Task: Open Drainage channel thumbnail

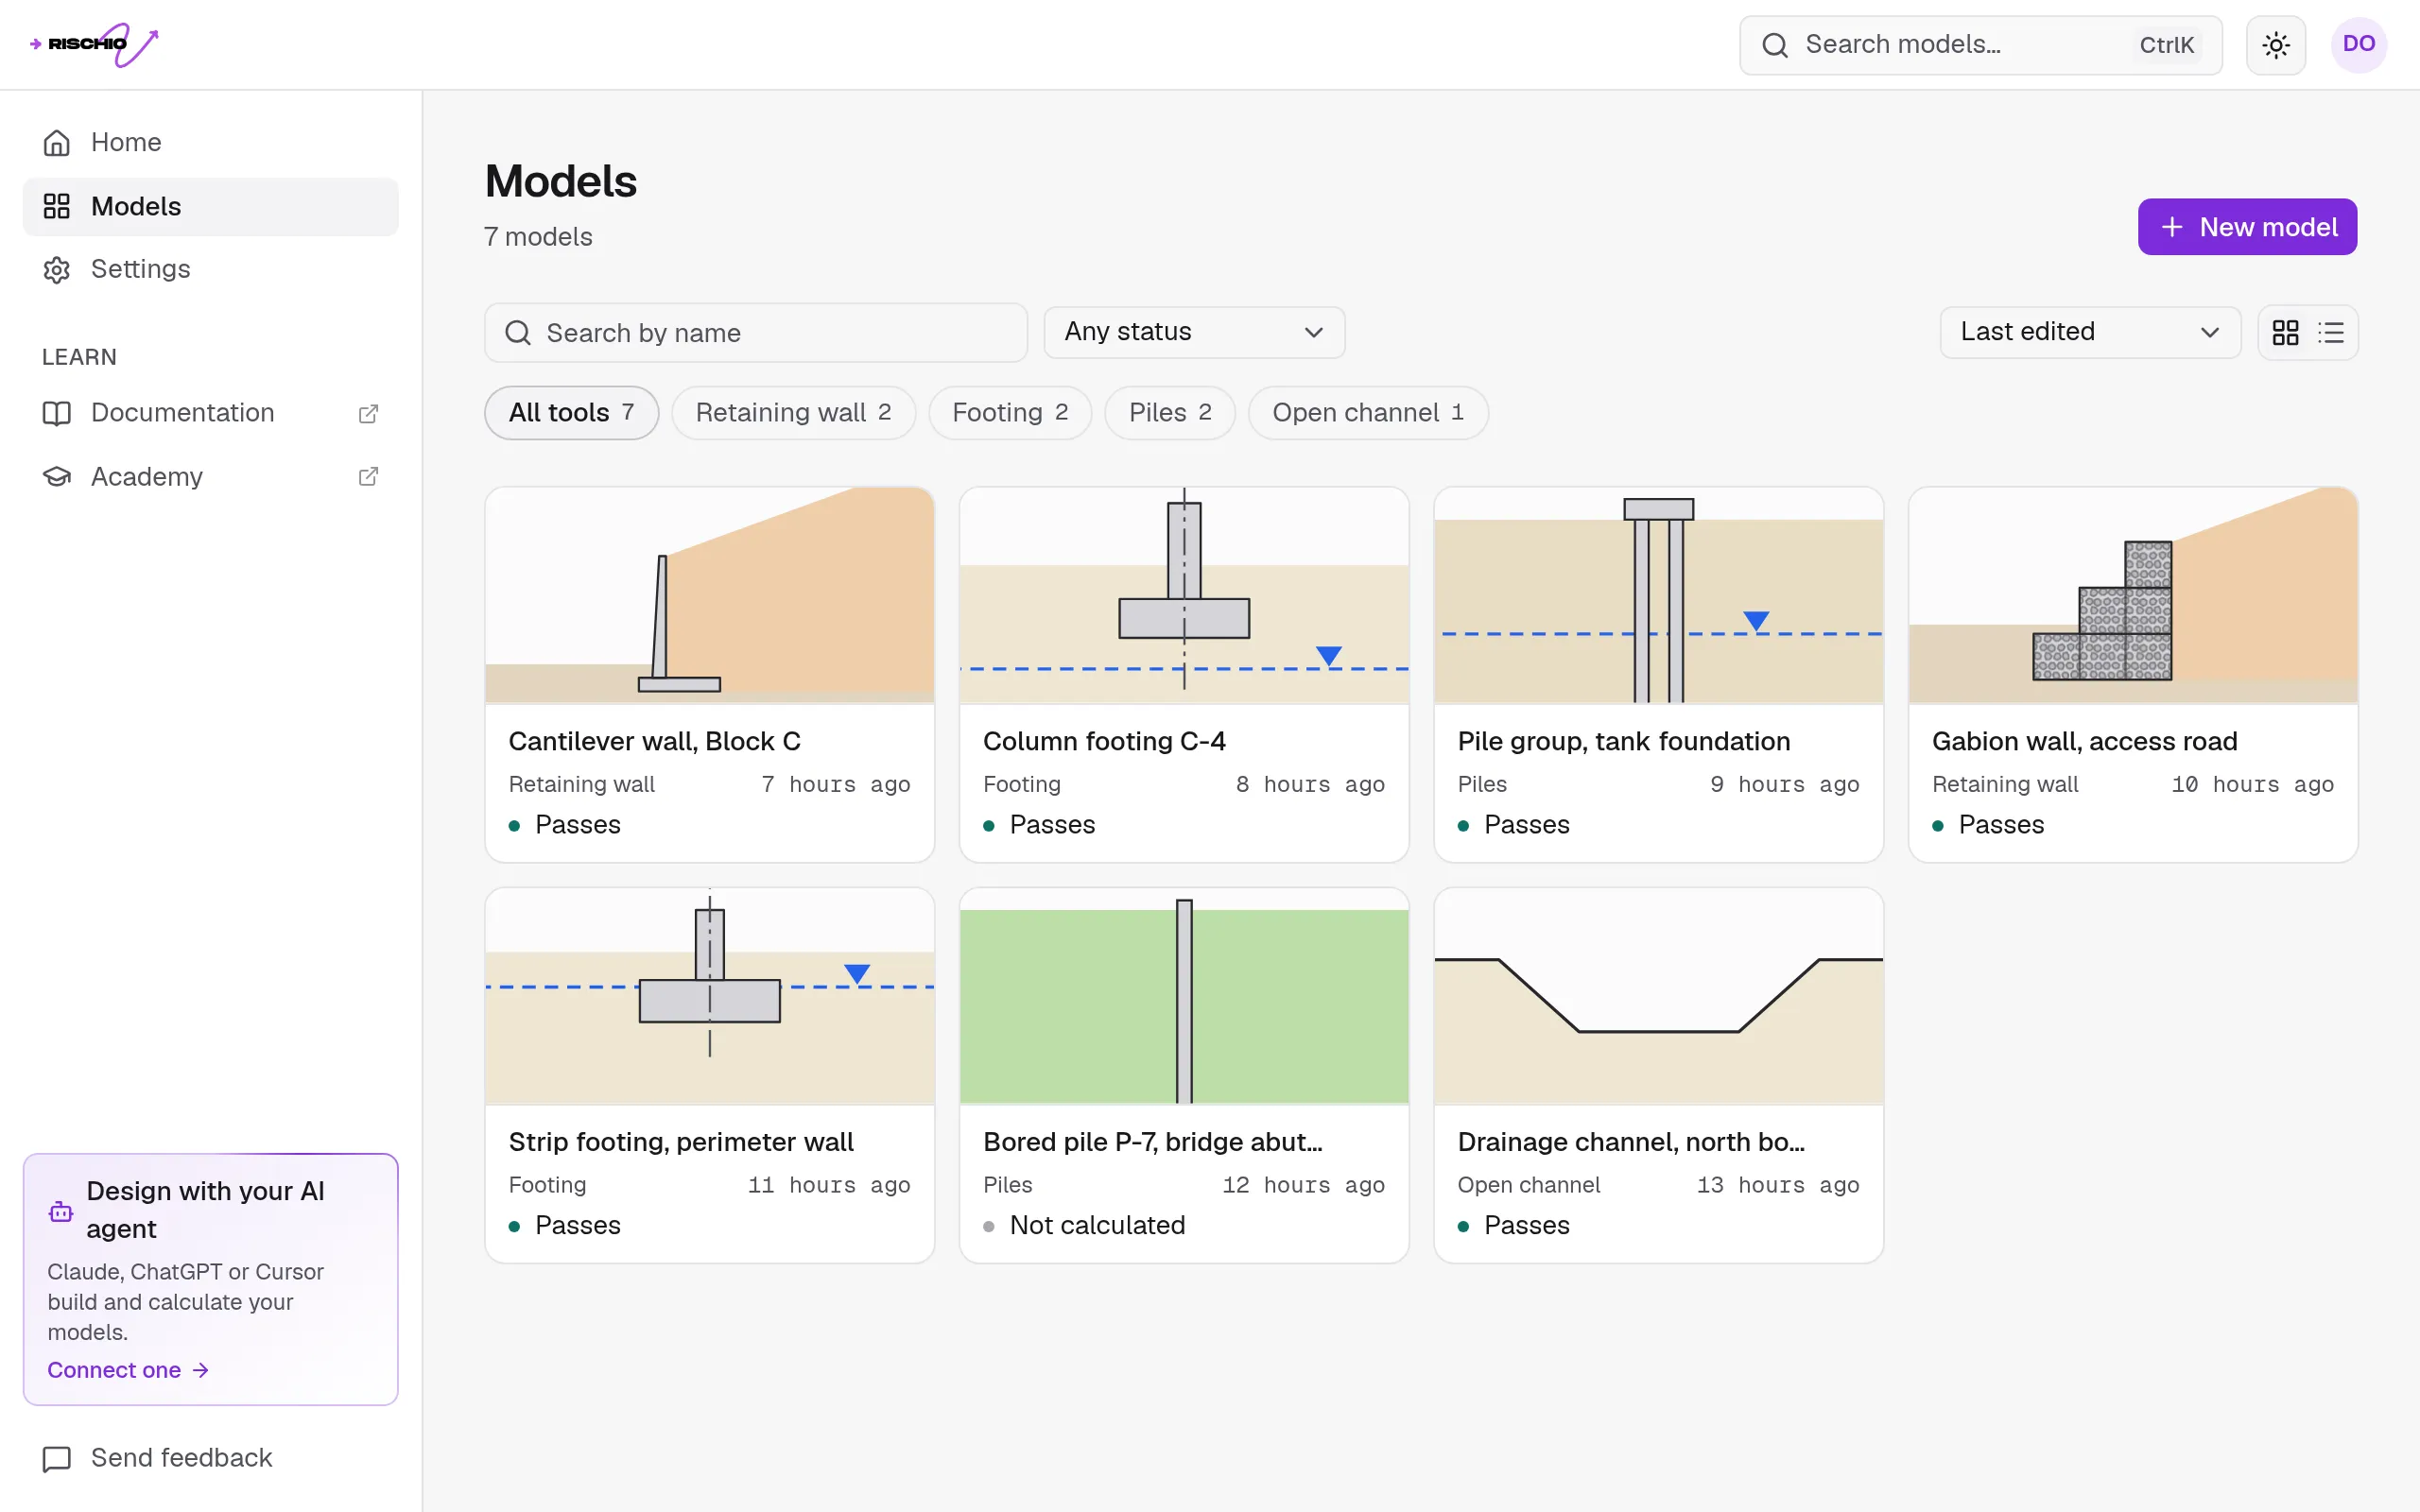Action: coord(1659,997)
